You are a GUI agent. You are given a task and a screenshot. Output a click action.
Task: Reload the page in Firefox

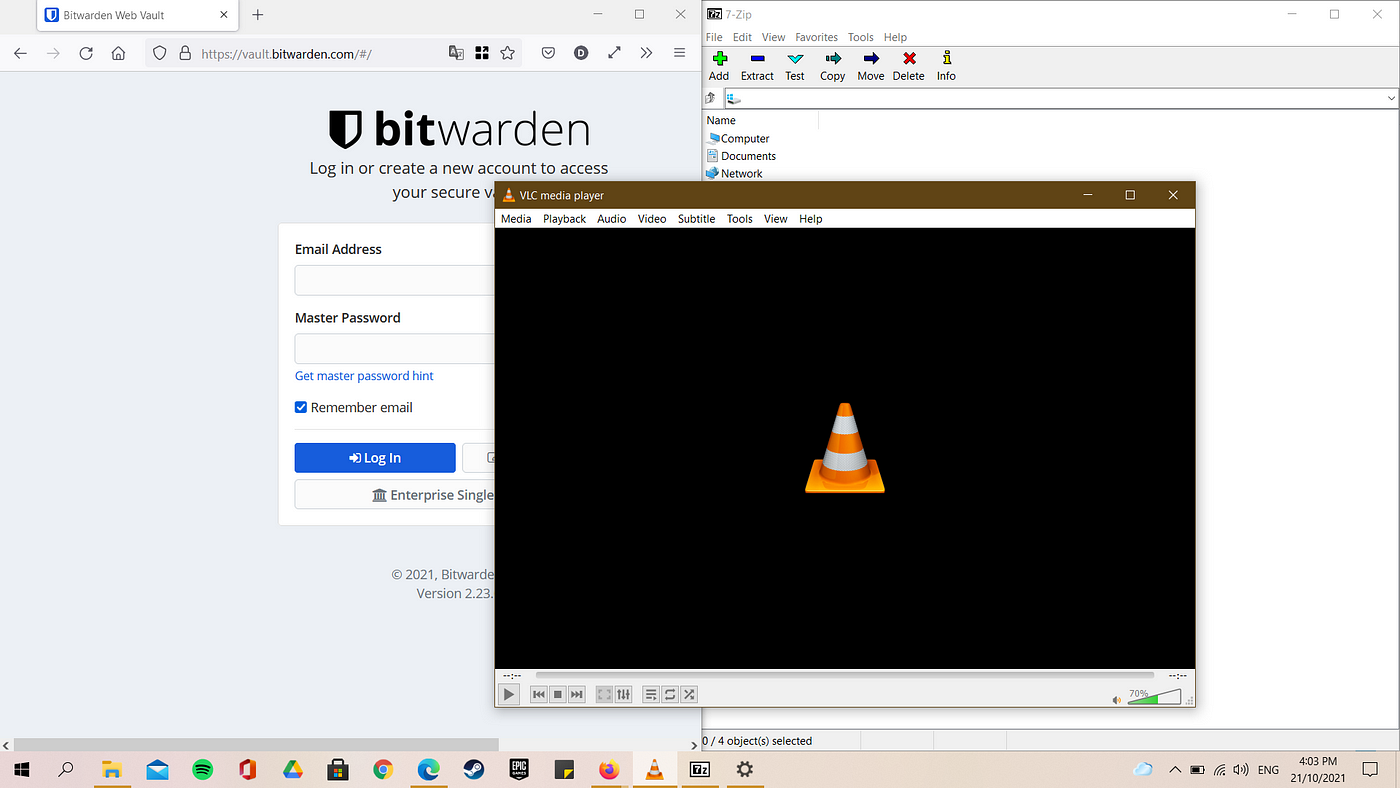coord(86,53)
